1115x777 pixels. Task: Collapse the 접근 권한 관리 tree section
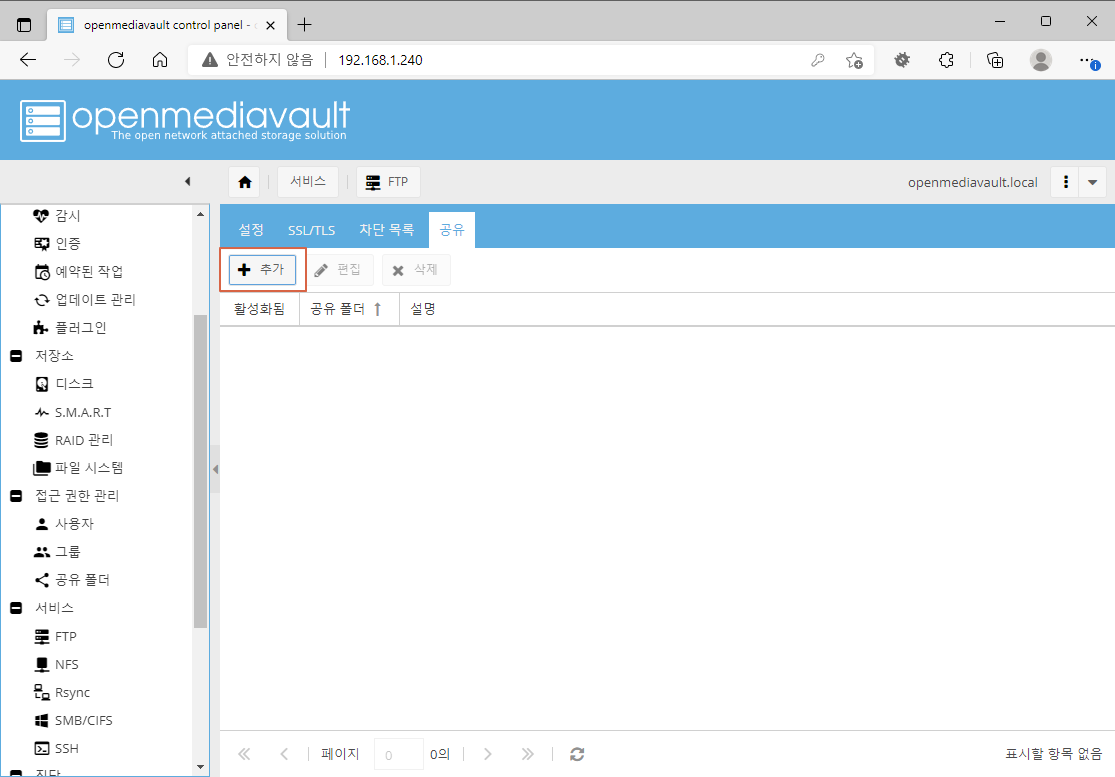[16, 495]
